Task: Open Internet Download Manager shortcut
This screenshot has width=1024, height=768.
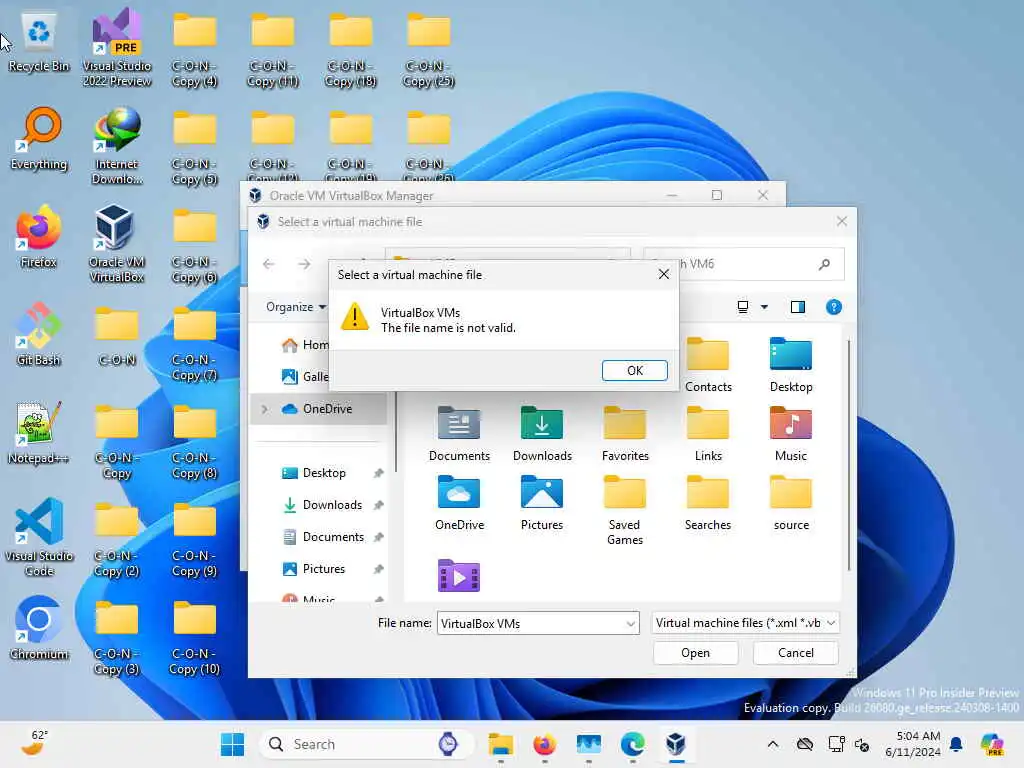Action: tap(117, 146)
